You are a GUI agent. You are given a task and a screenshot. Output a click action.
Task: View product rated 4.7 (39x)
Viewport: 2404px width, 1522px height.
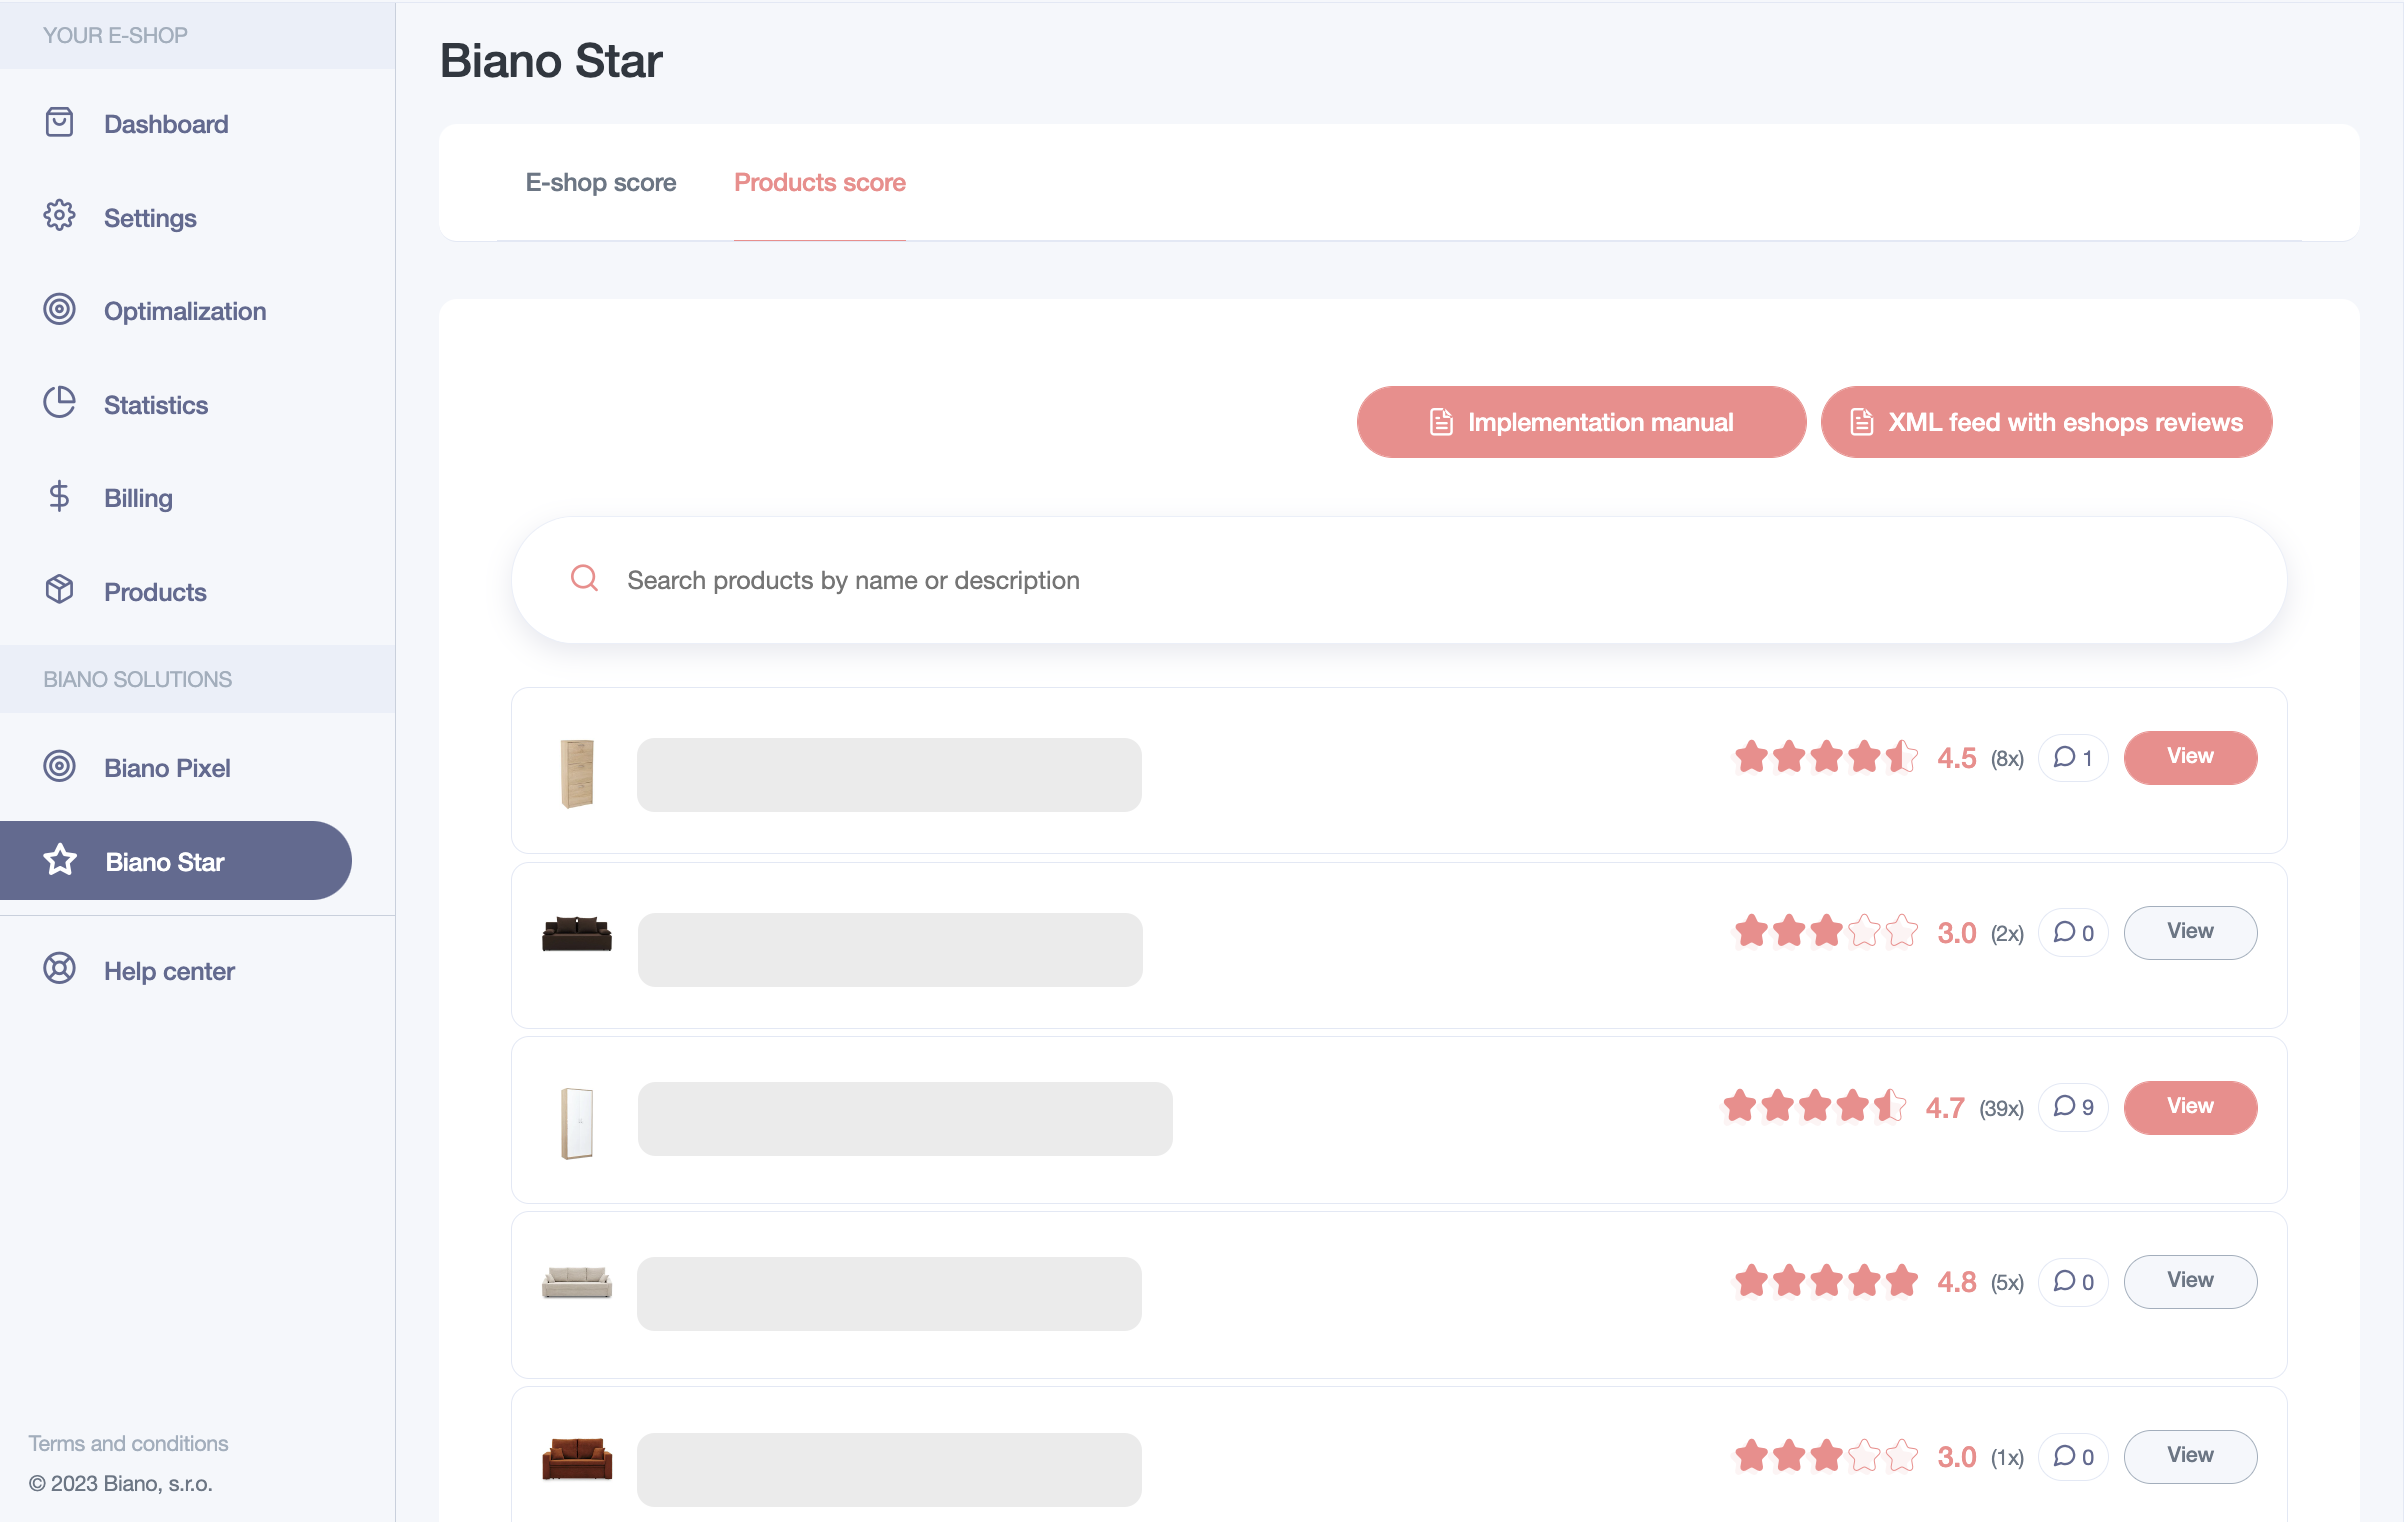click(x=2190, y=1107)
